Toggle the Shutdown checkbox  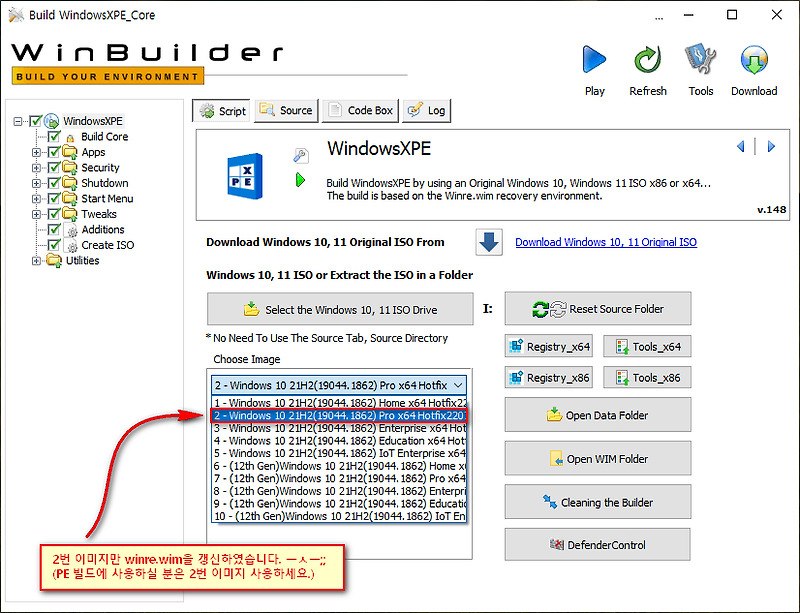tap(54, 182)
